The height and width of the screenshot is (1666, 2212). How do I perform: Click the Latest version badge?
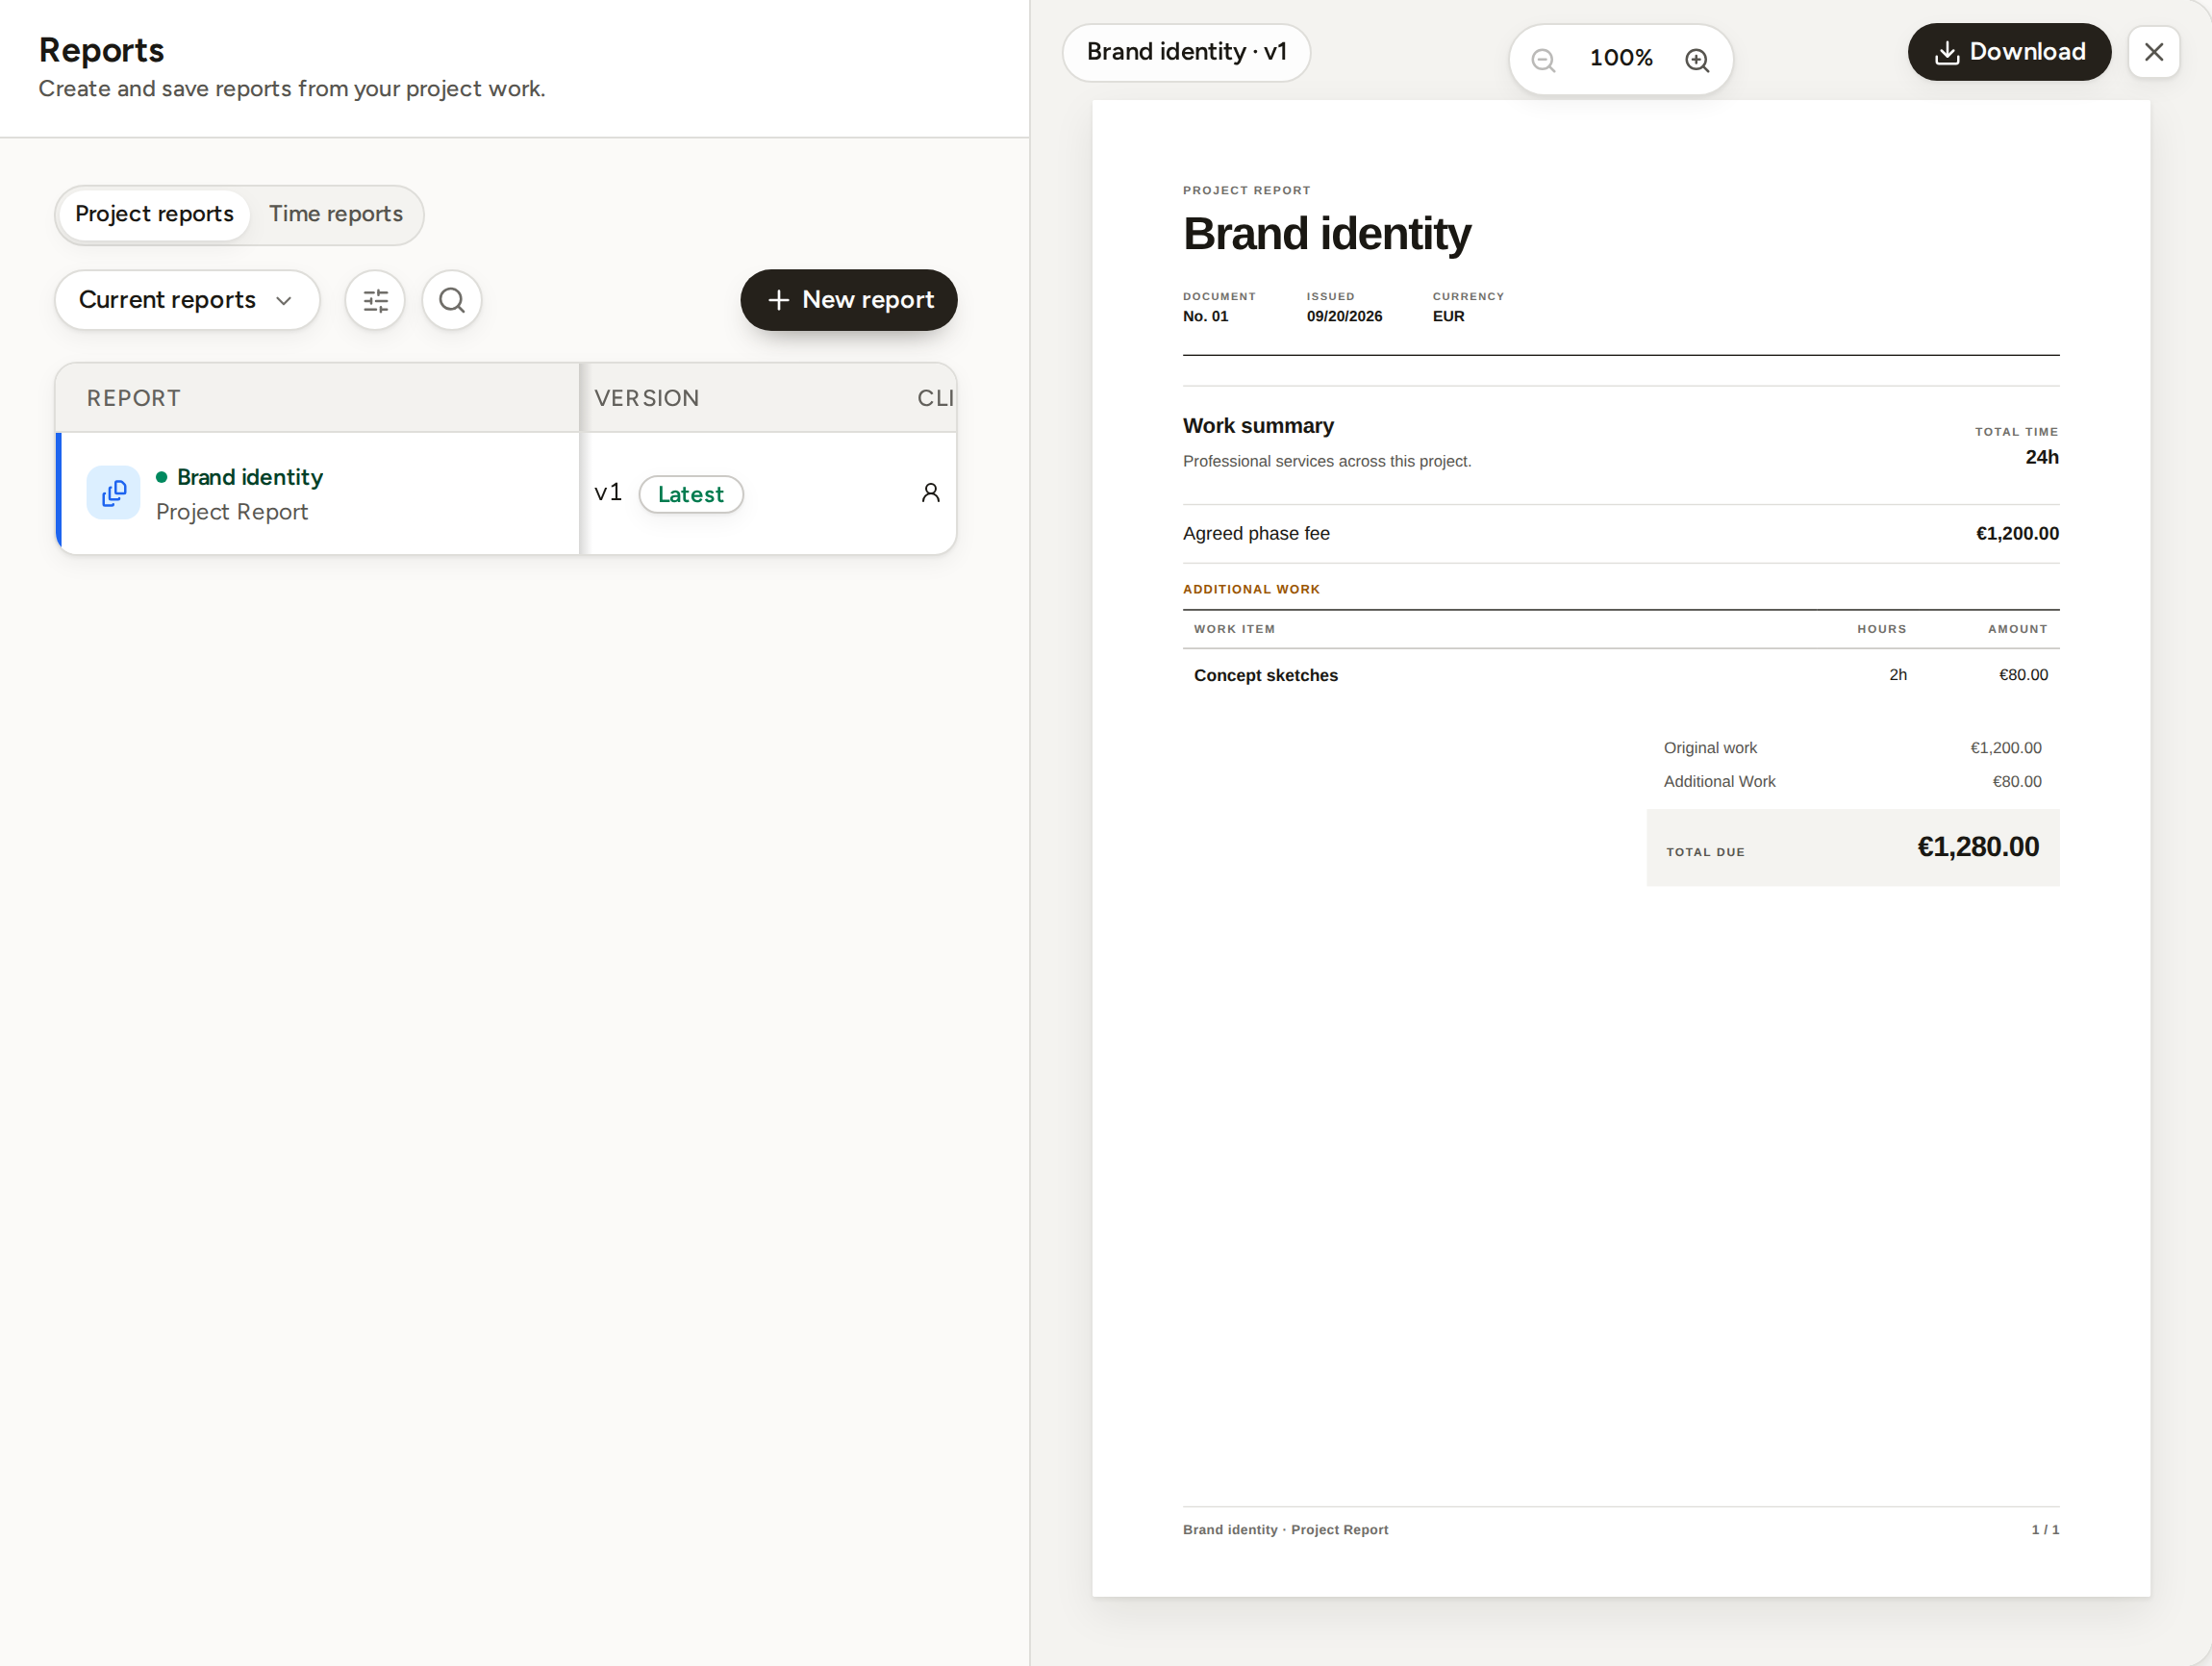pos(691,494)
